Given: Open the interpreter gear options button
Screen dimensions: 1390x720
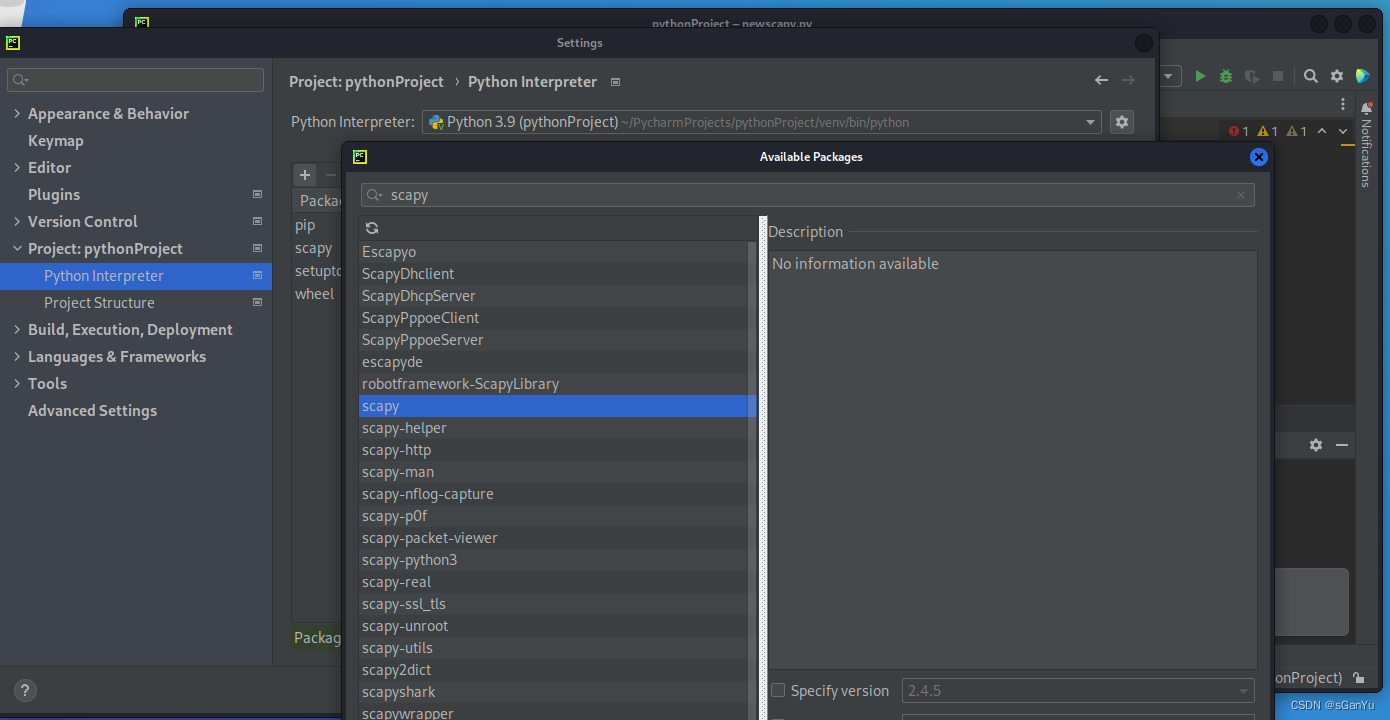Looking at the screenshot, I should 1122,122.
